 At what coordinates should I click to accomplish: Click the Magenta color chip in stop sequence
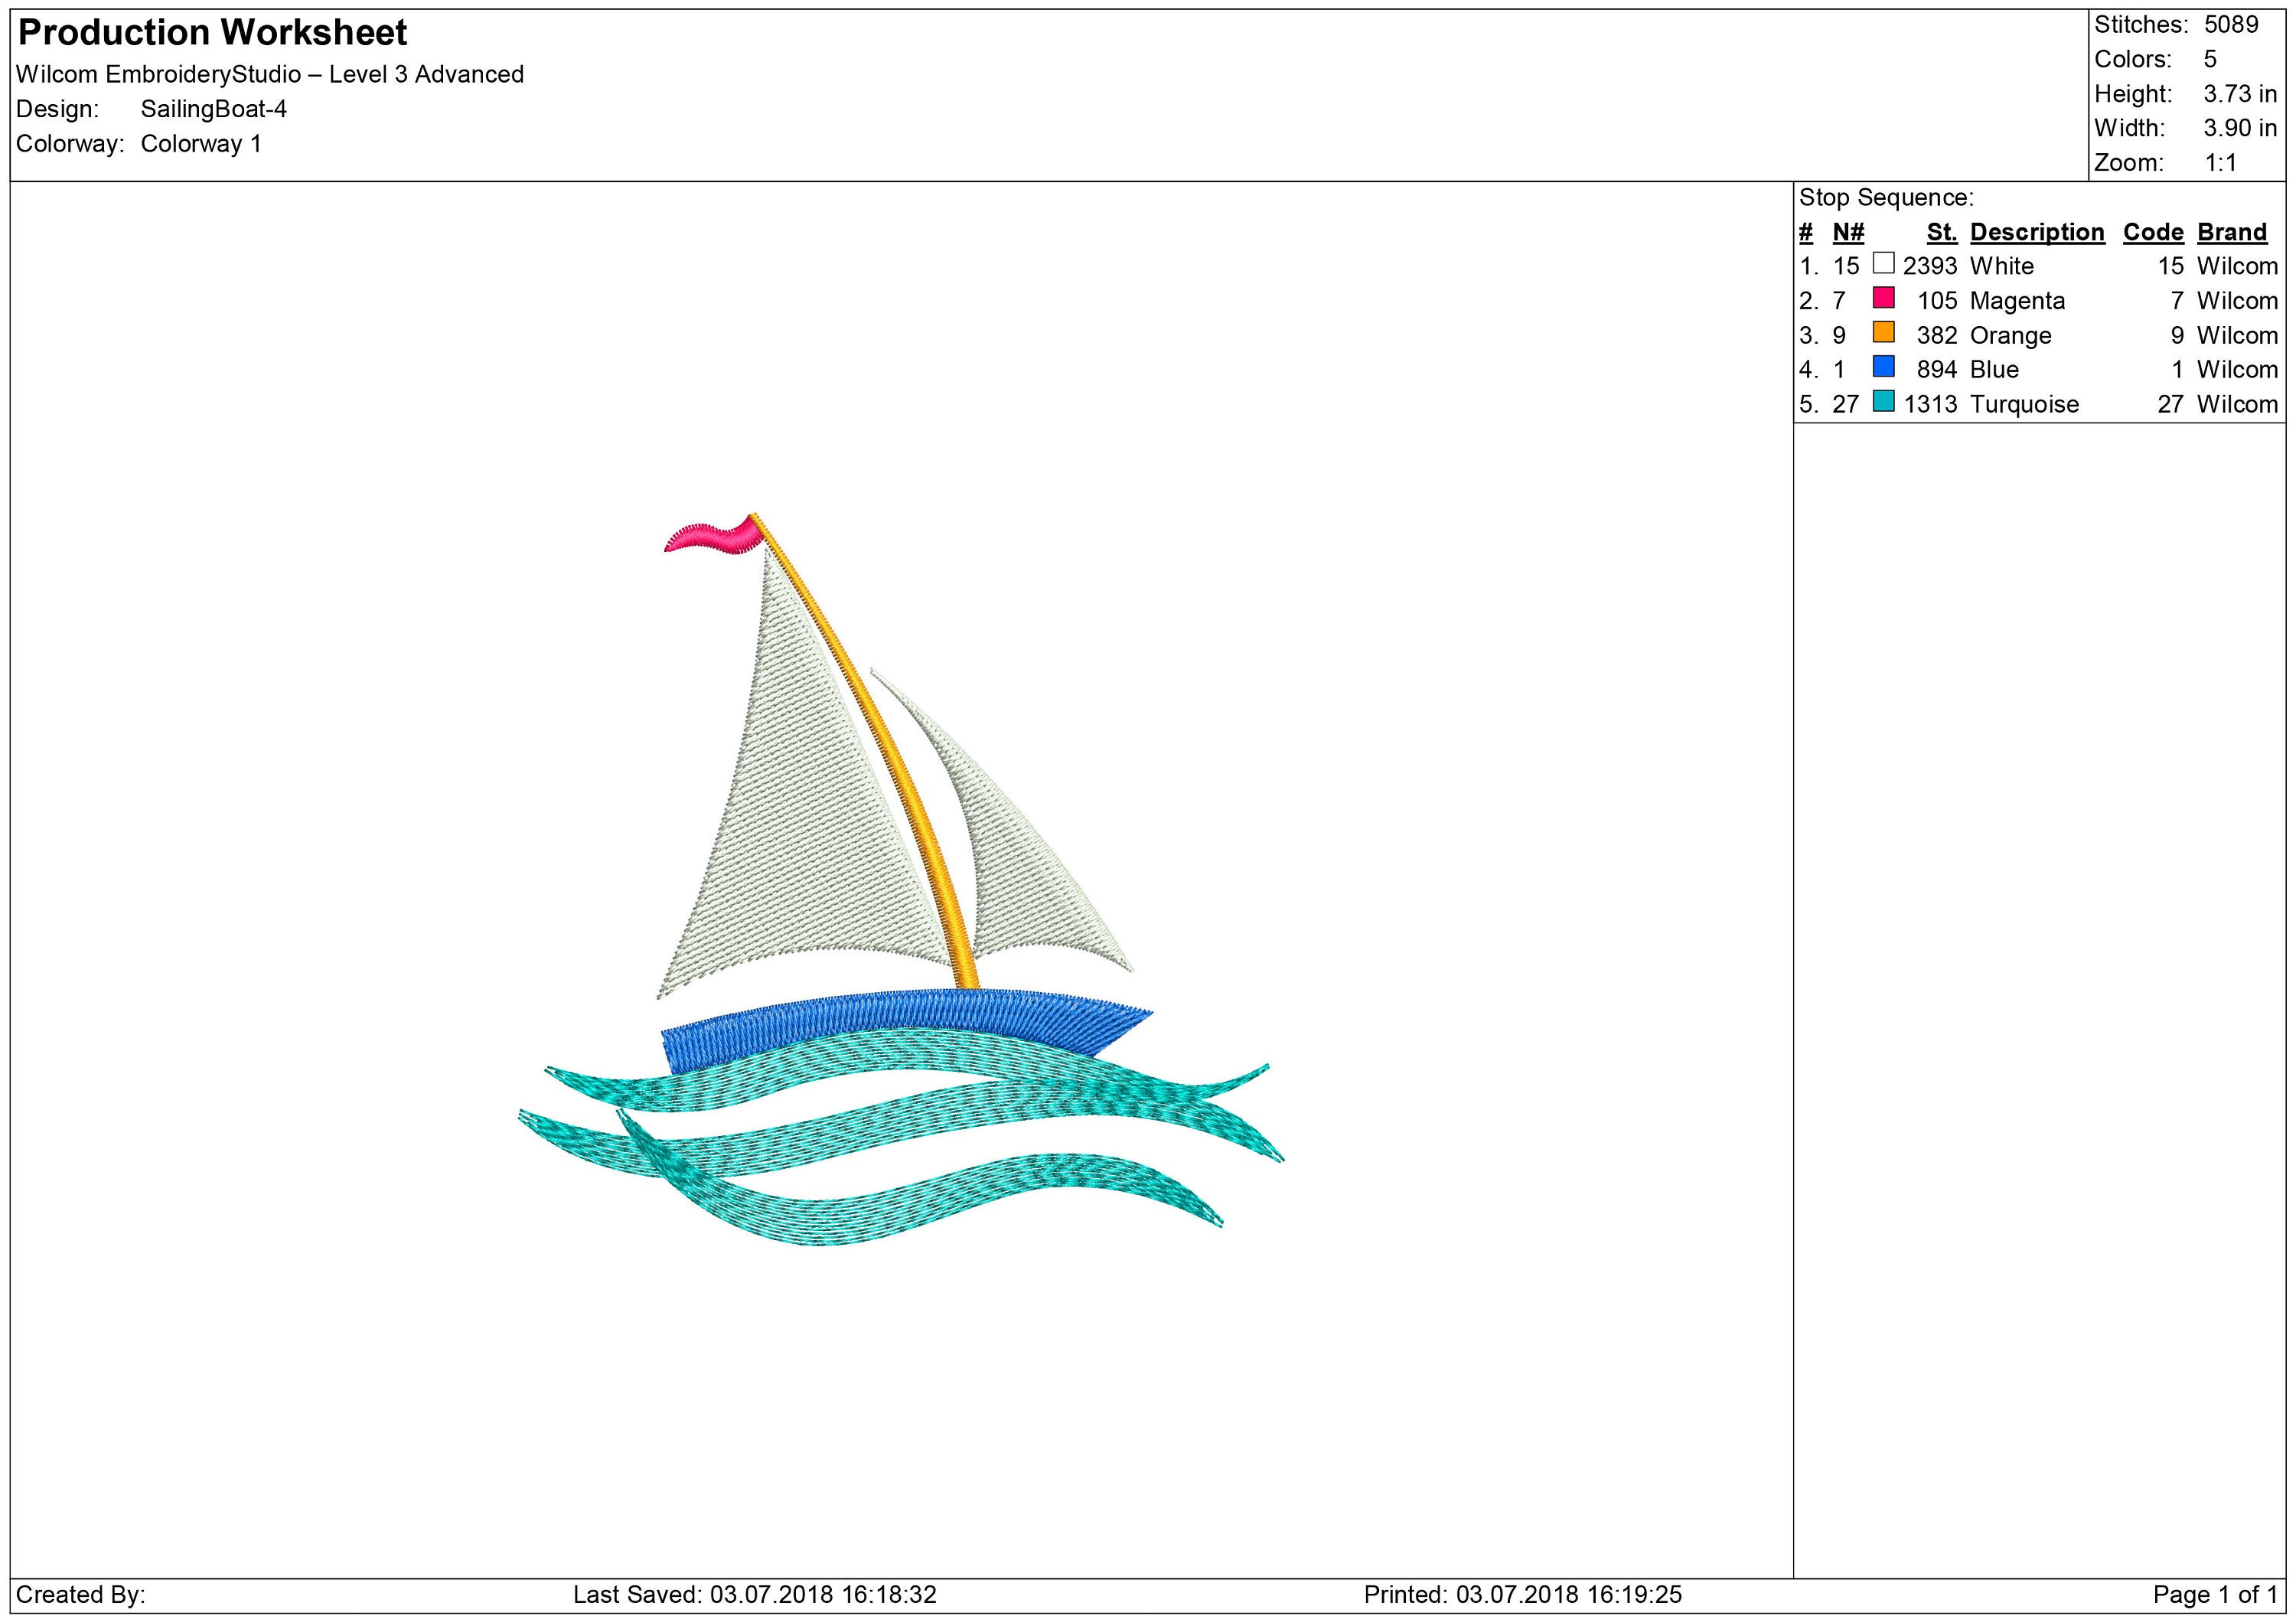pos(1884,301)
